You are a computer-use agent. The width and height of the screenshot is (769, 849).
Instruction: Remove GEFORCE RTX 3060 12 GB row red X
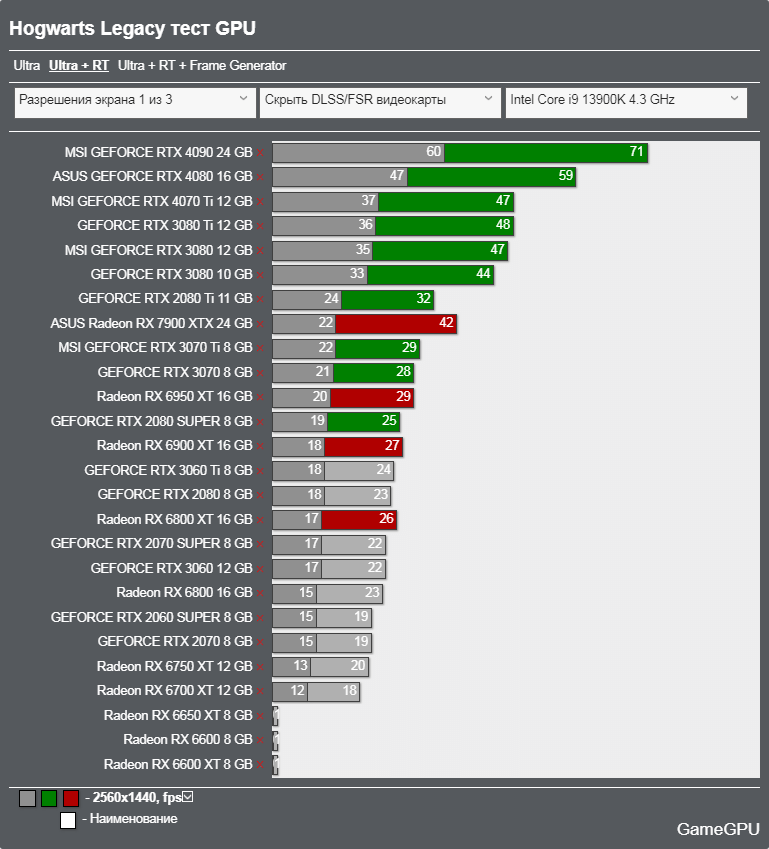pyautogui.click(x=260, y=569)
